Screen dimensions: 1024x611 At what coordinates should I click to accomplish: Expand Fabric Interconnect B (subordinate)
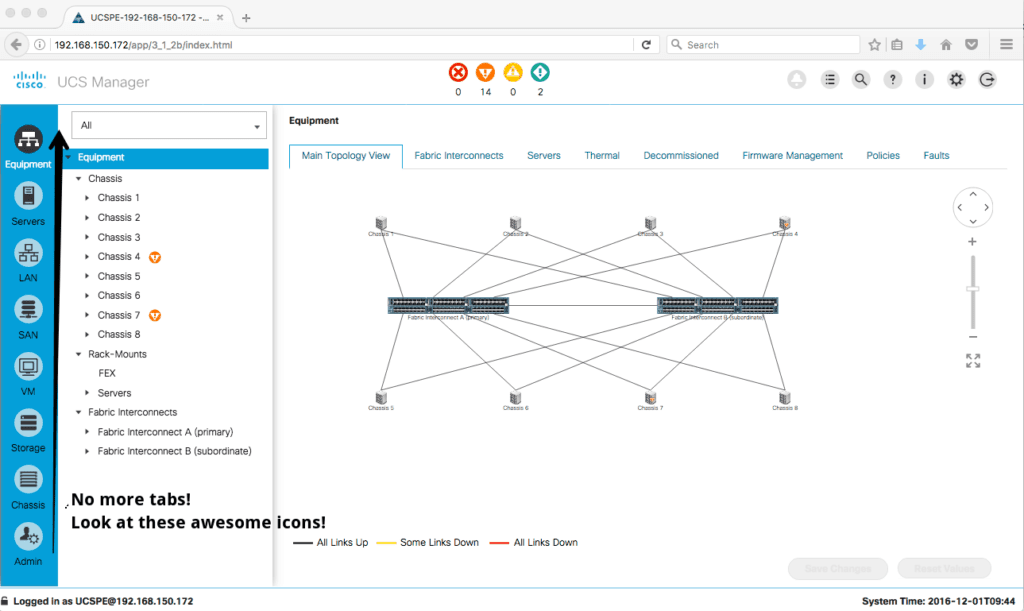click(x=87, y=451)
